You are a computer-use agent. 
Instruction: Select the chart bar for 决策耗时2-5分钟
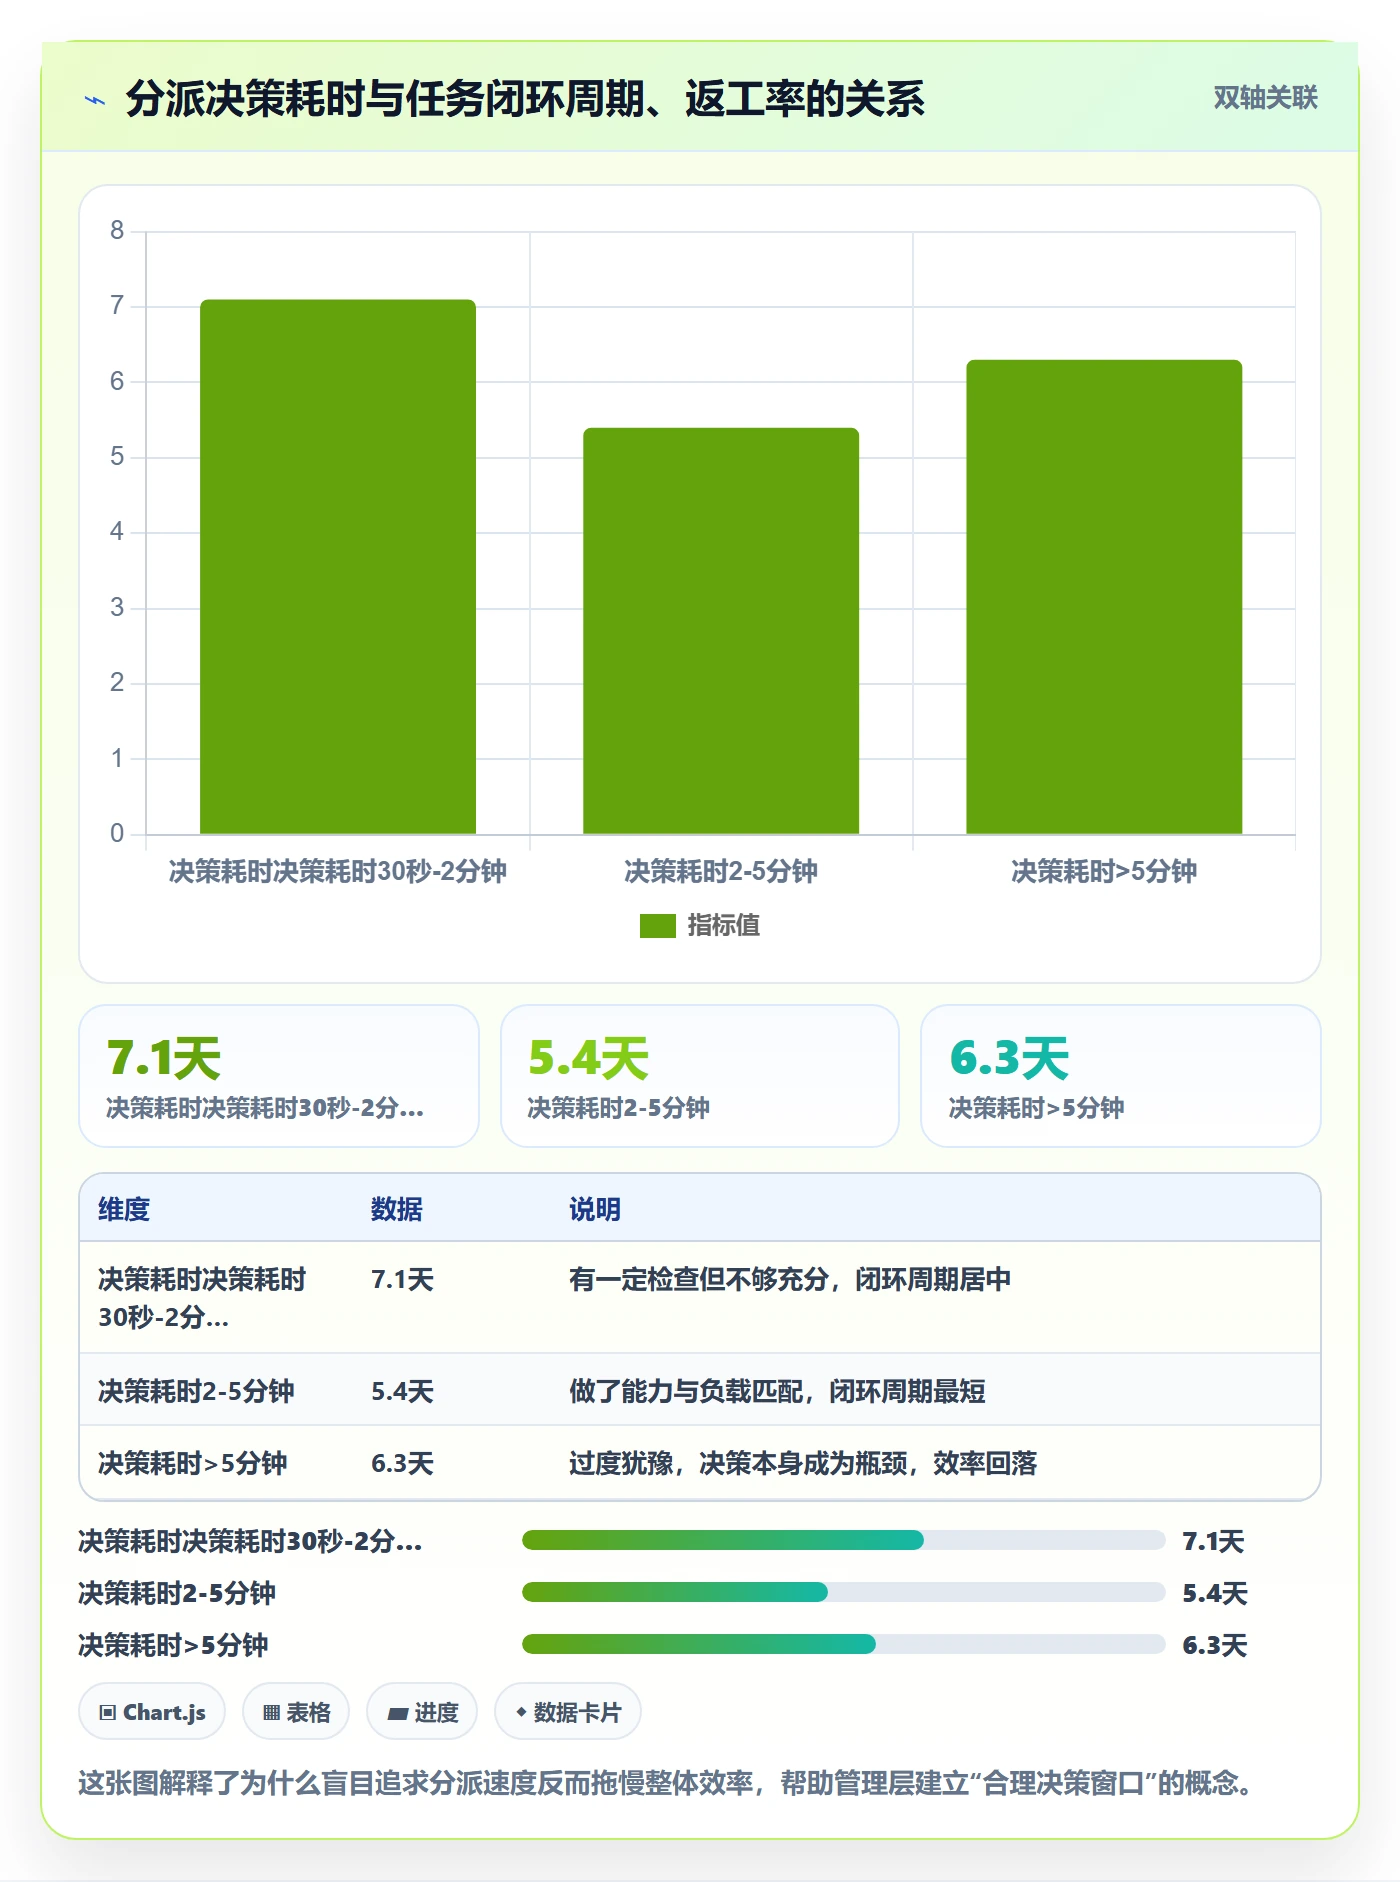point(721,631)
